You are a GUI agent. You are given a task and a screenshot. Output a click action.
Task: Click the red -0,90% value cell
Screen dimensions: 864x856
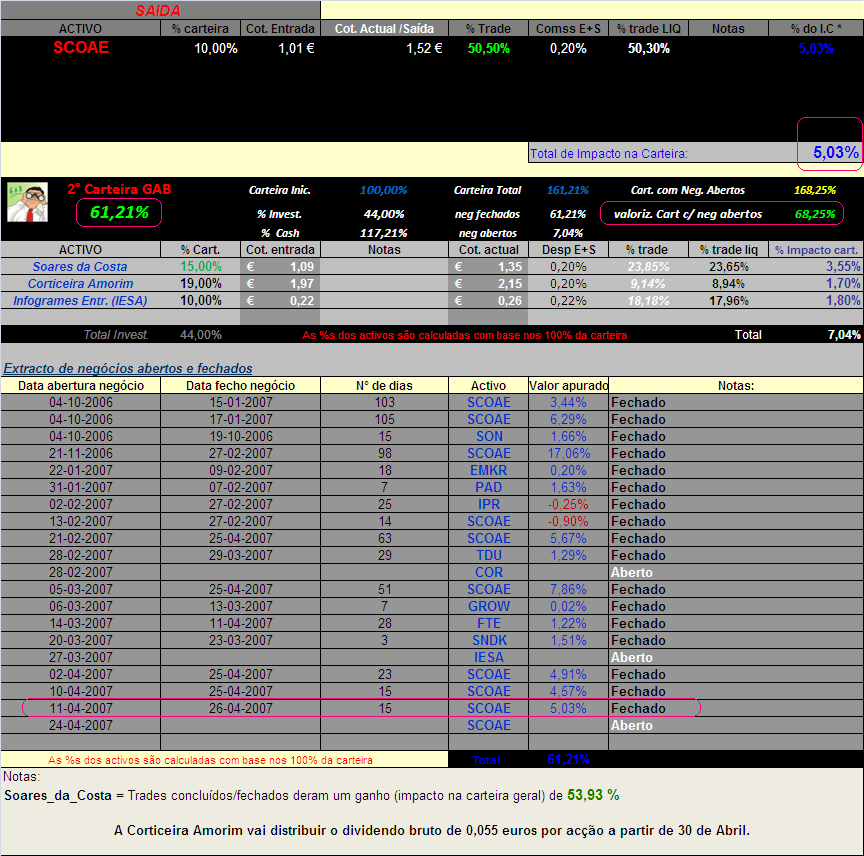point(569,521)
